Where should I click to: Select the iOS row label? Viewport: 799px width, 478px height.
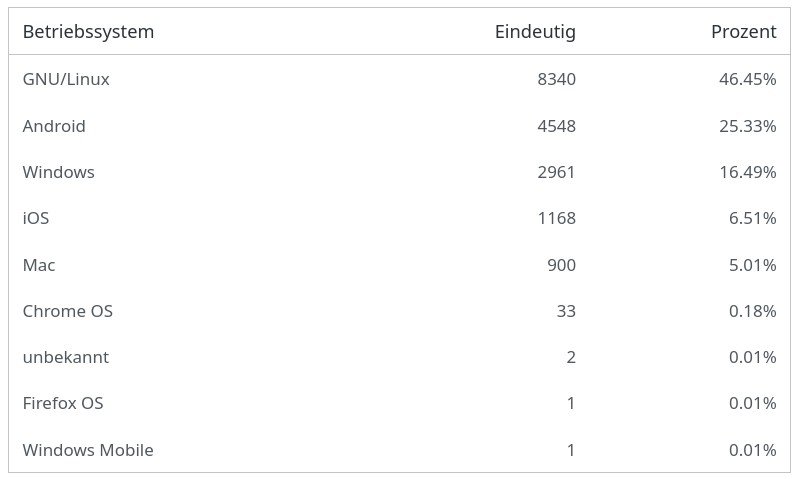point(36,218)
